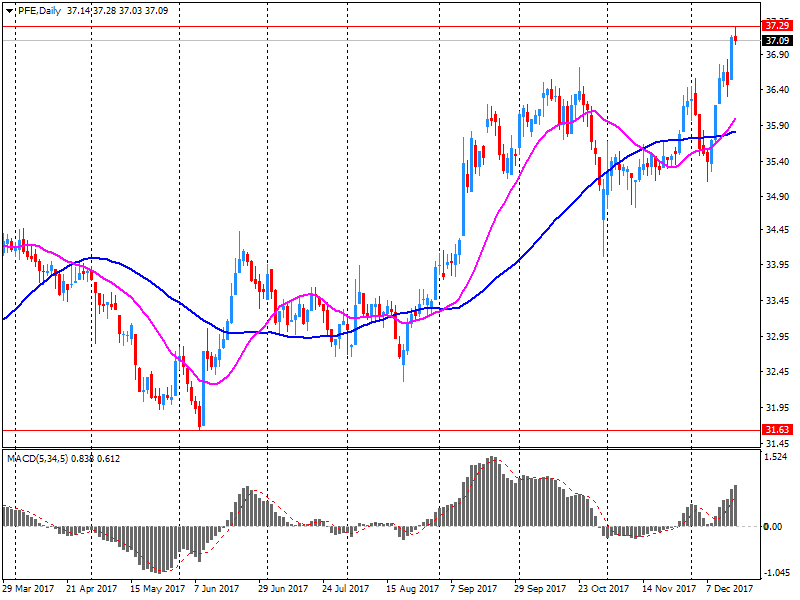Click the 14 Nov 2017 date label

(x=669, y=589)
